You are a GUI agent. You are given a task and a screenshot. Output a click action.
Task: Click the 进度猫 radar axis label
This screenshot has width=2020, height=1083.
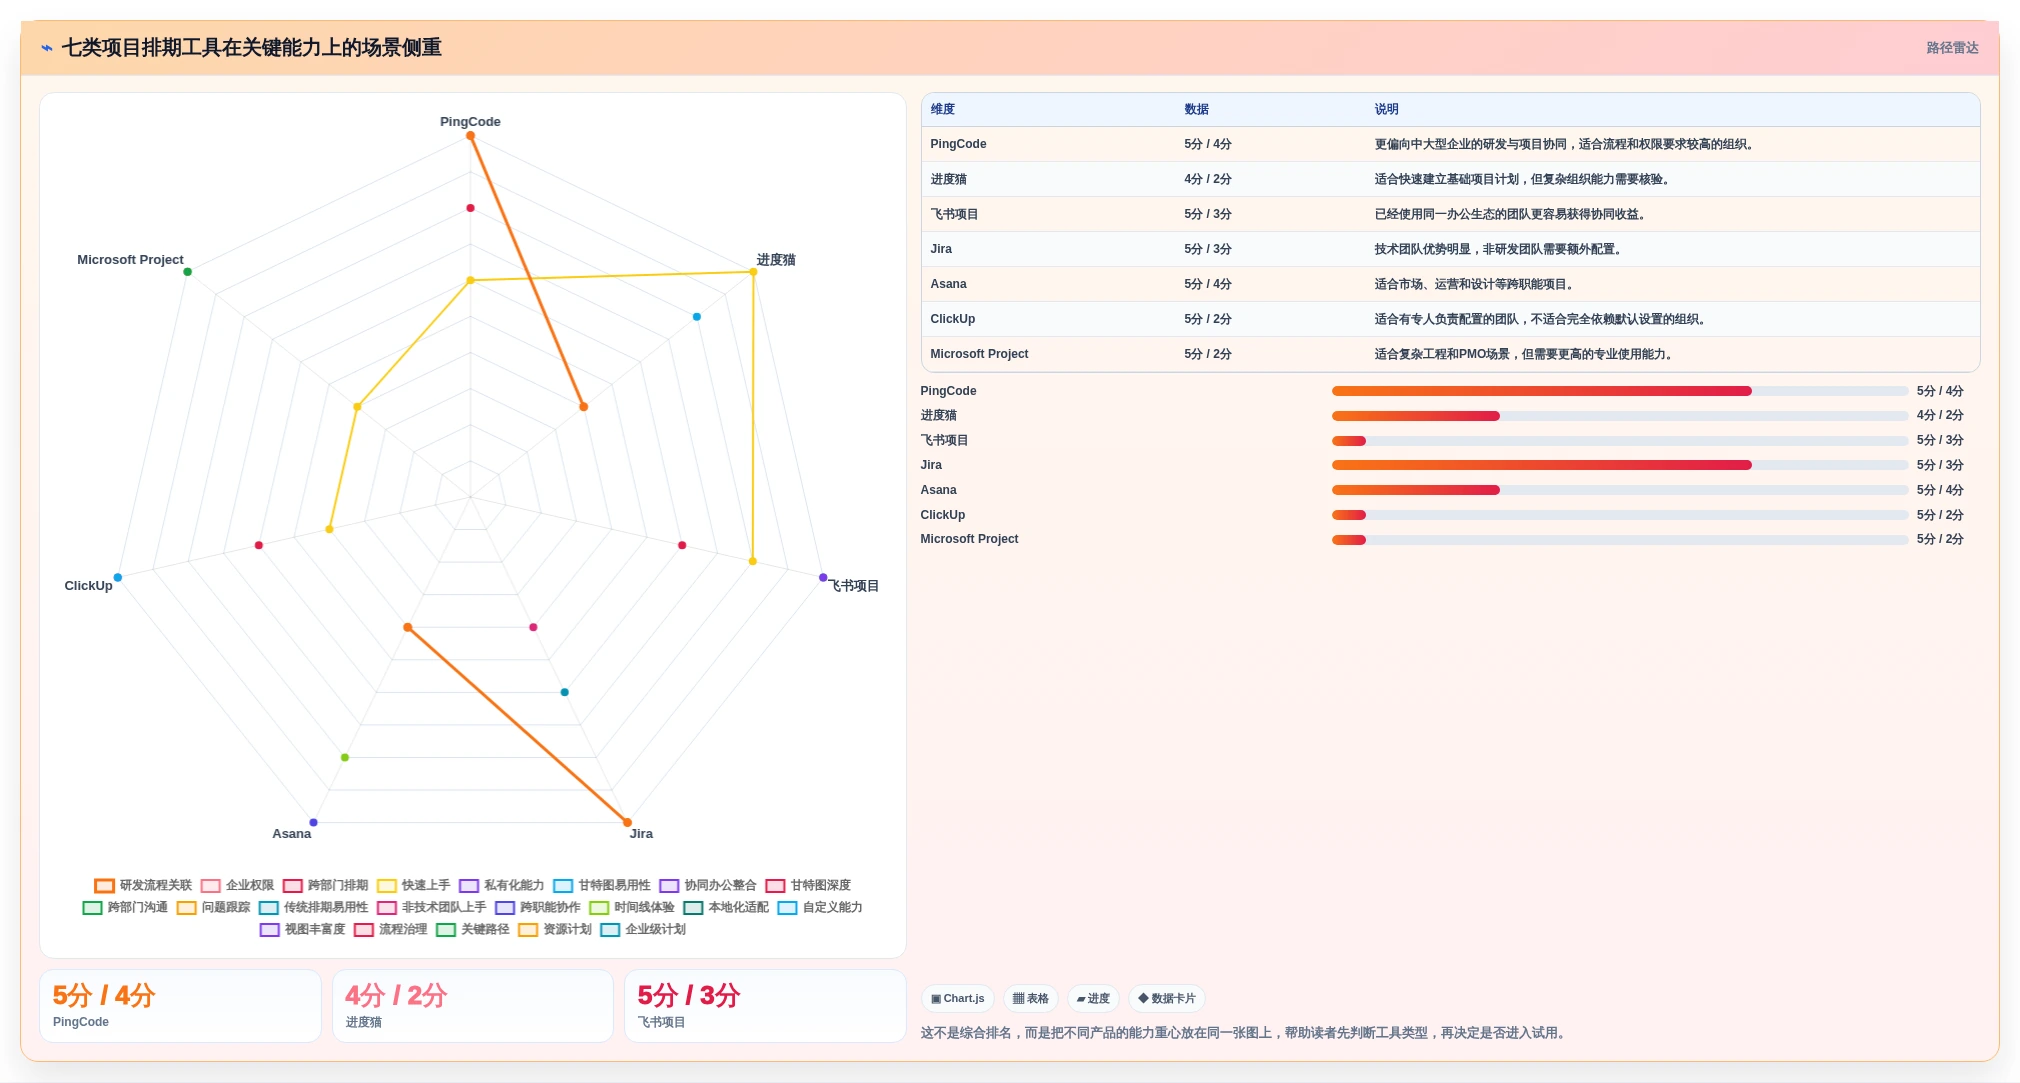pos(776,260)
